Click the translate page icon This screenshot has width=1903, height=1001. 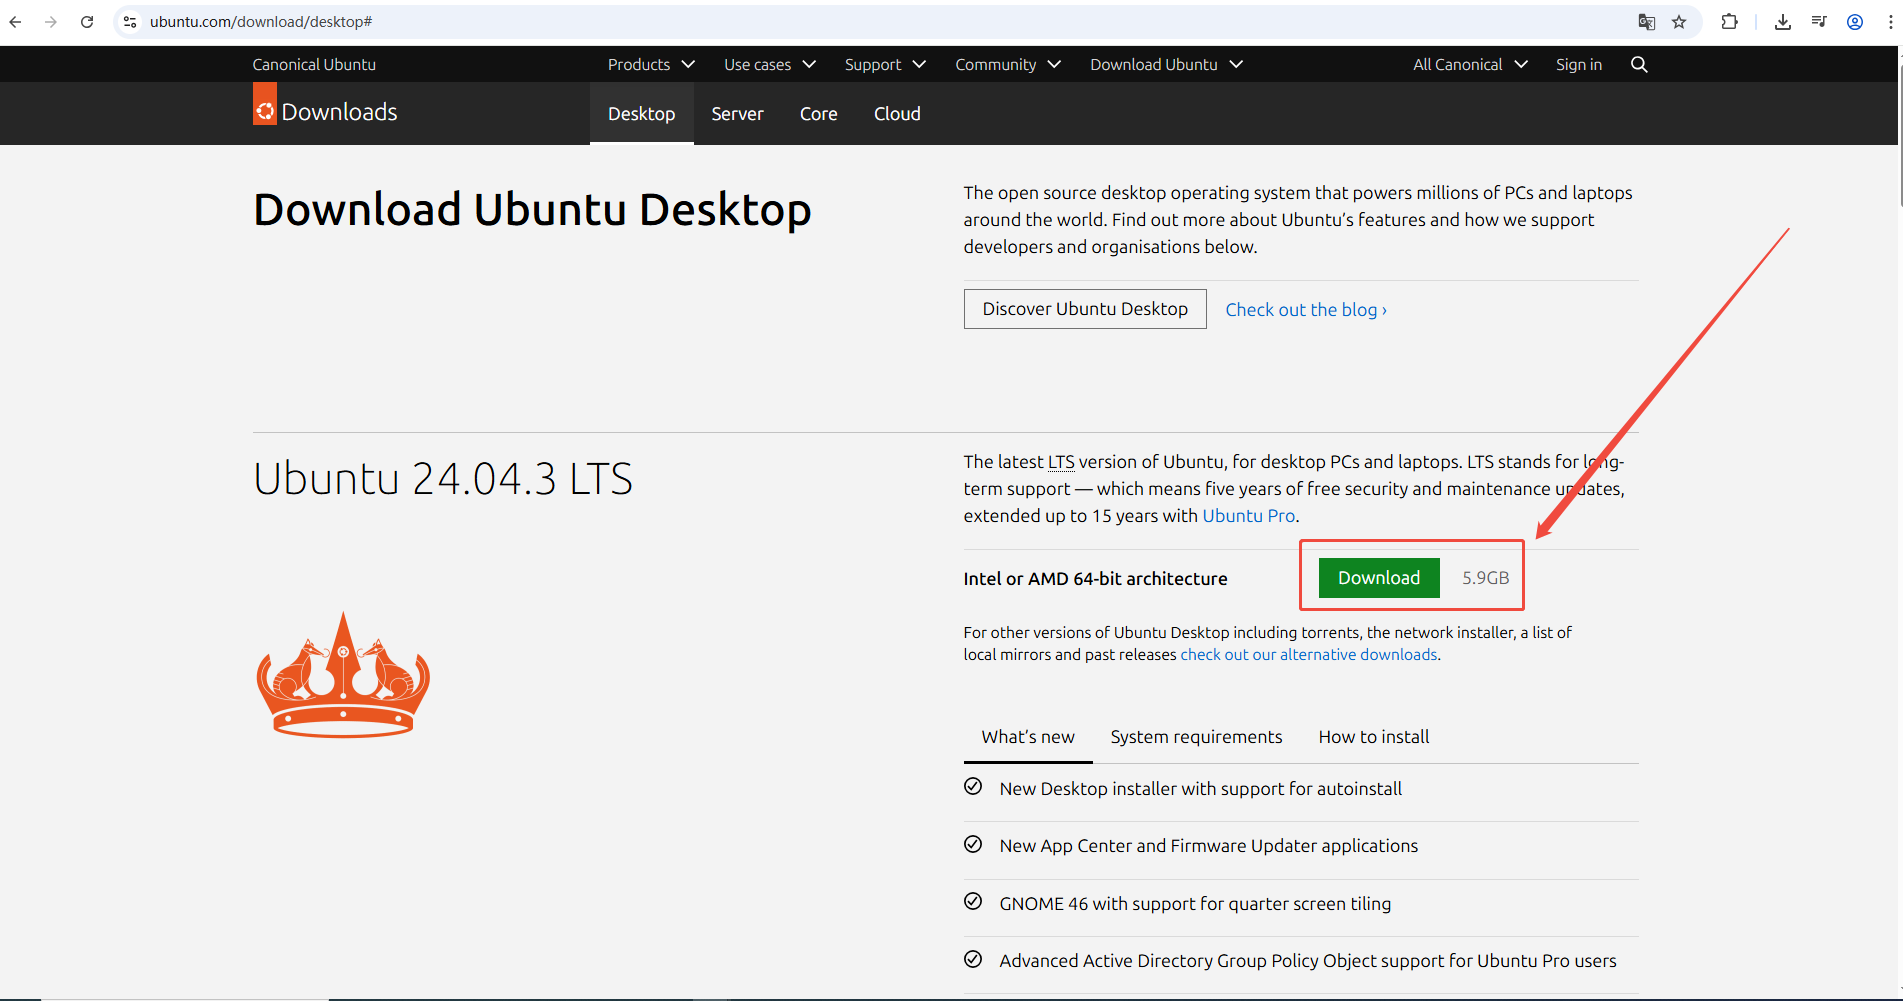tap(1646, 22)
